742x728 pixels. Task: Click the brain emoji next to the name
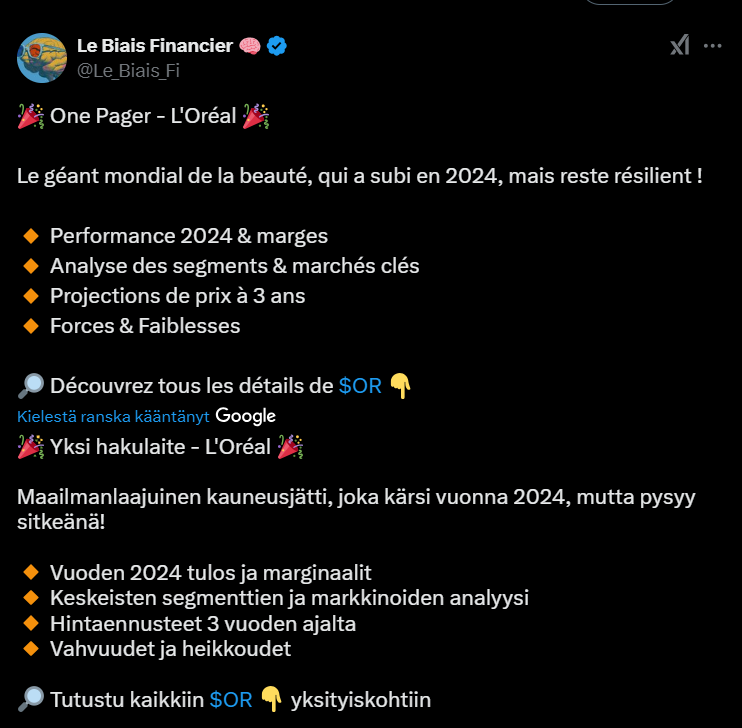point(250,46)
